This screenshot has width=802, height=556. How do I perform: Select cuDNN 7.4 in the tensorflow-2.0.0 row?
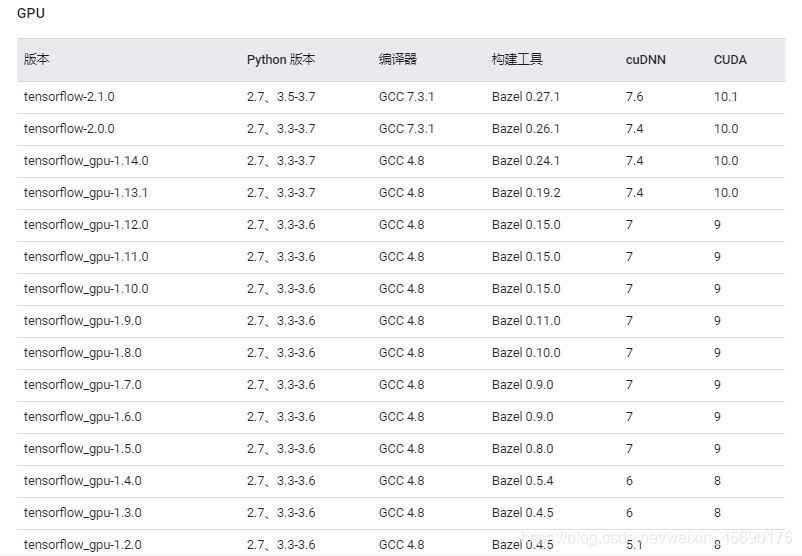click(x=634, y=129)
